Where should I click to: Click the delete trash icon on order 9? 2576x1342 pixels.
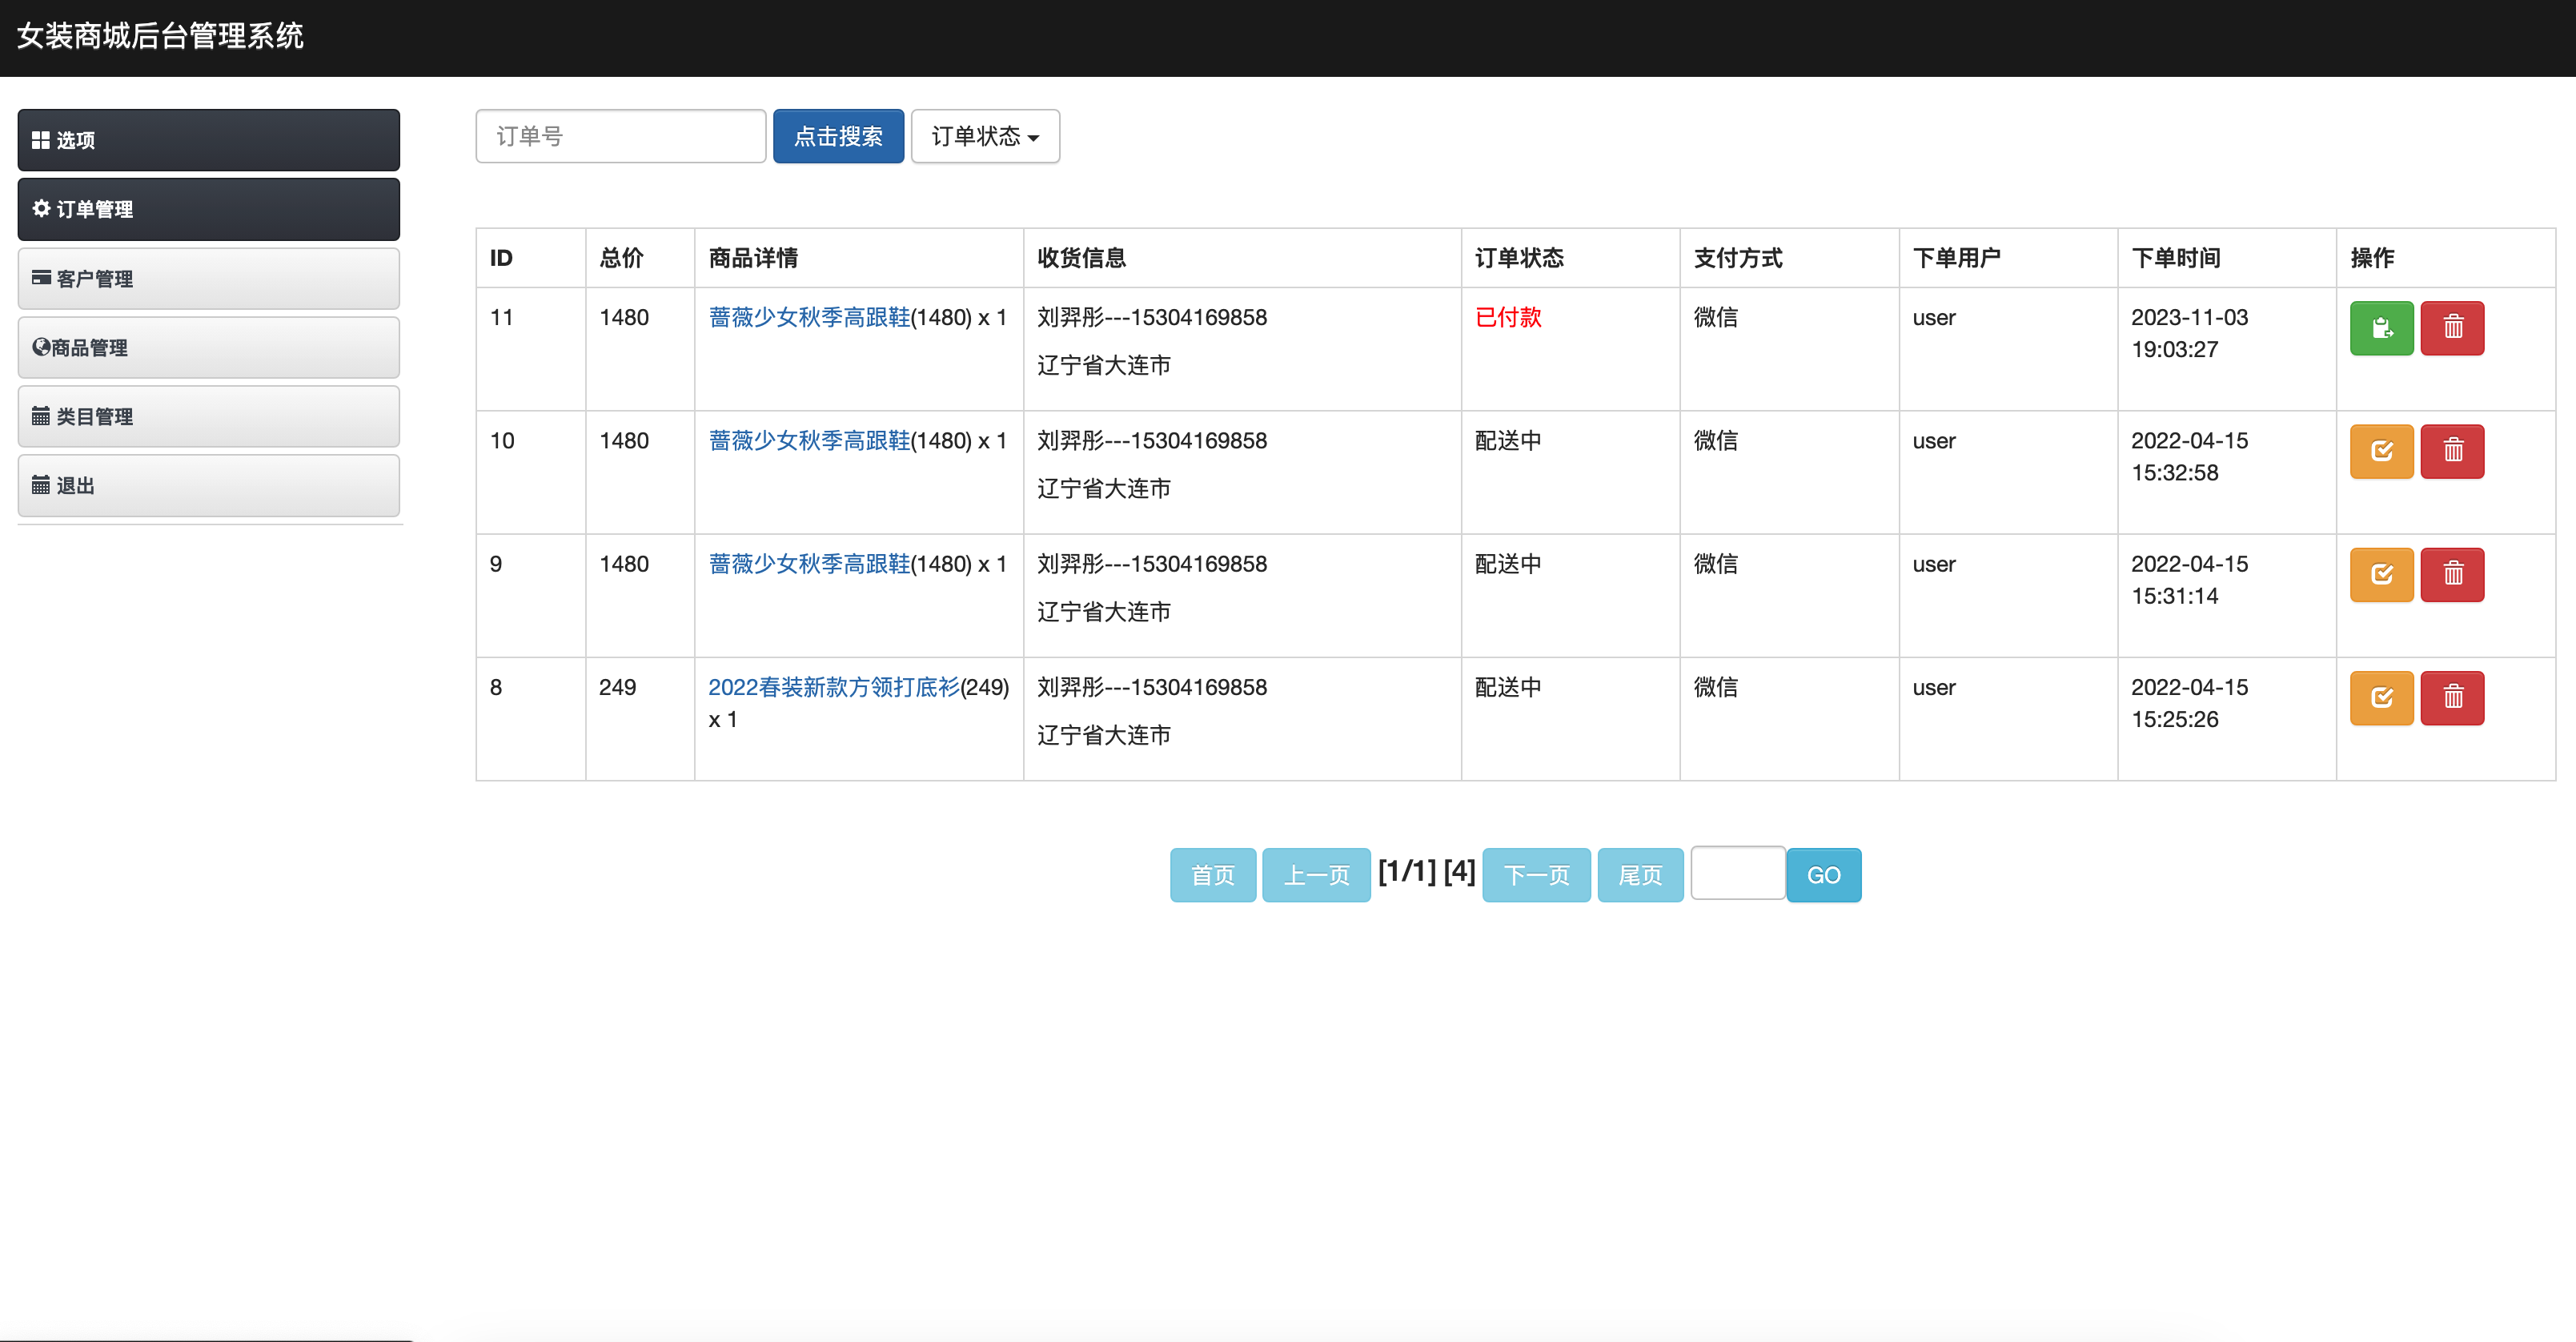click(2453, 574)
